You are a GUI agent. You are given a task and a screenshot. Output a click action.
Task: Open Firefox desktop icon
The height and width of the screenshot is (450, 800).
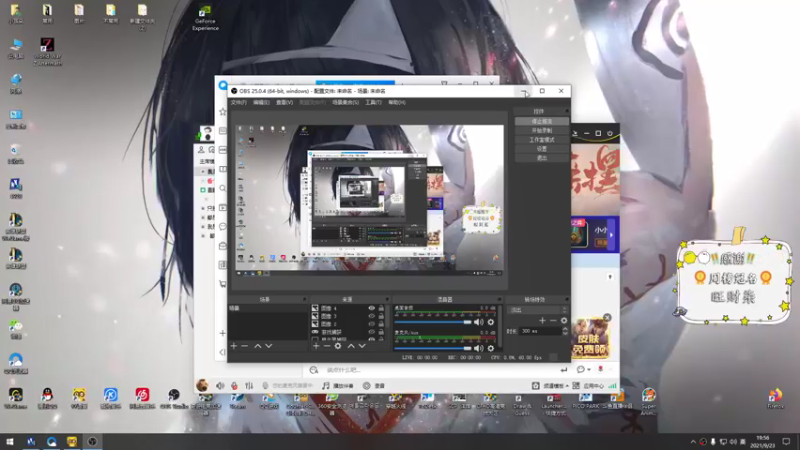(775, 398)
